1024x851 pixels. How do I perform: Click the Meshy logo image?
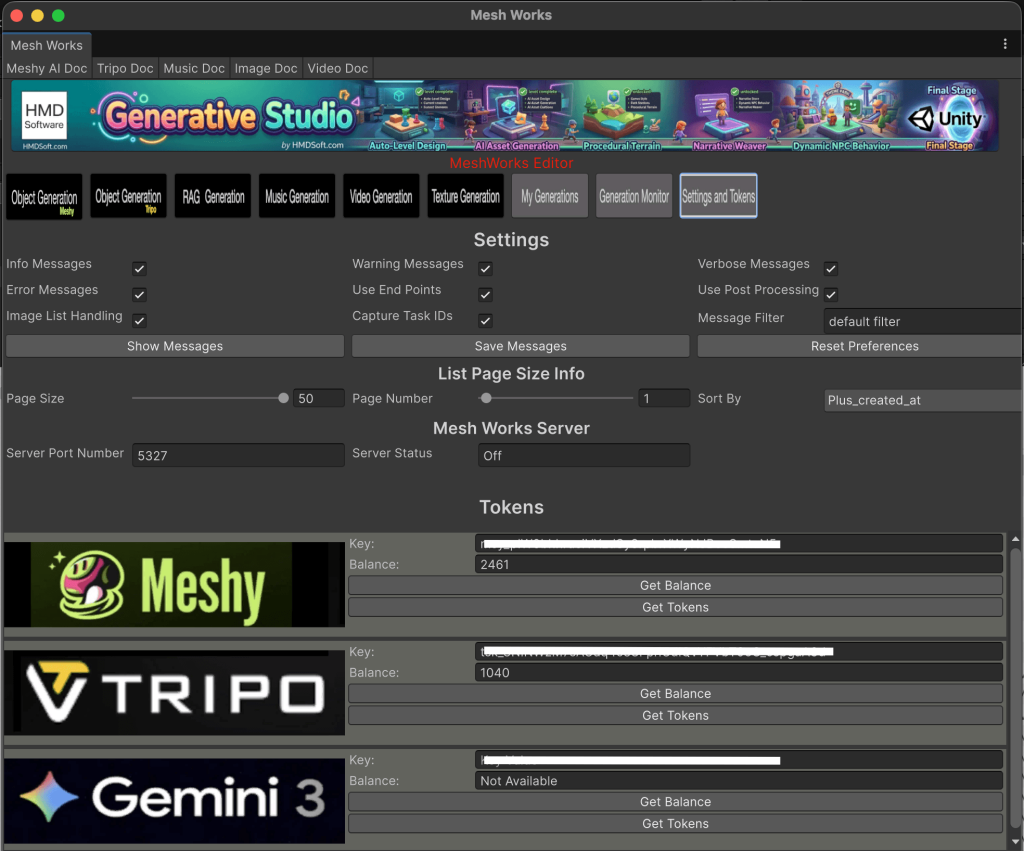click(174, 585)
